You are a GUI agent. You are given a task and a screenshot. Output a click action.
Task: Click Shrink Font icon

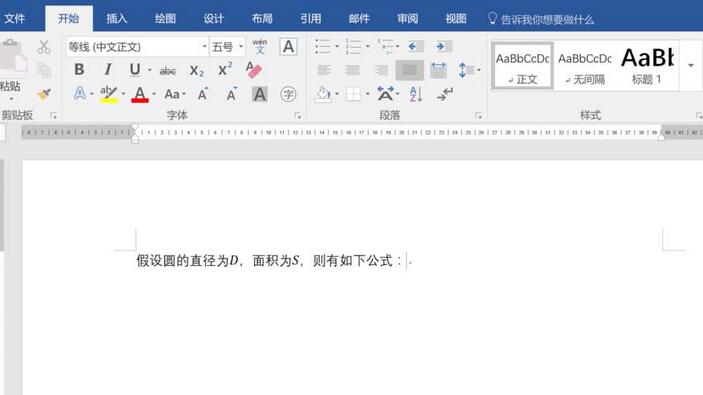pyautogui.click(x=231, y=94)
